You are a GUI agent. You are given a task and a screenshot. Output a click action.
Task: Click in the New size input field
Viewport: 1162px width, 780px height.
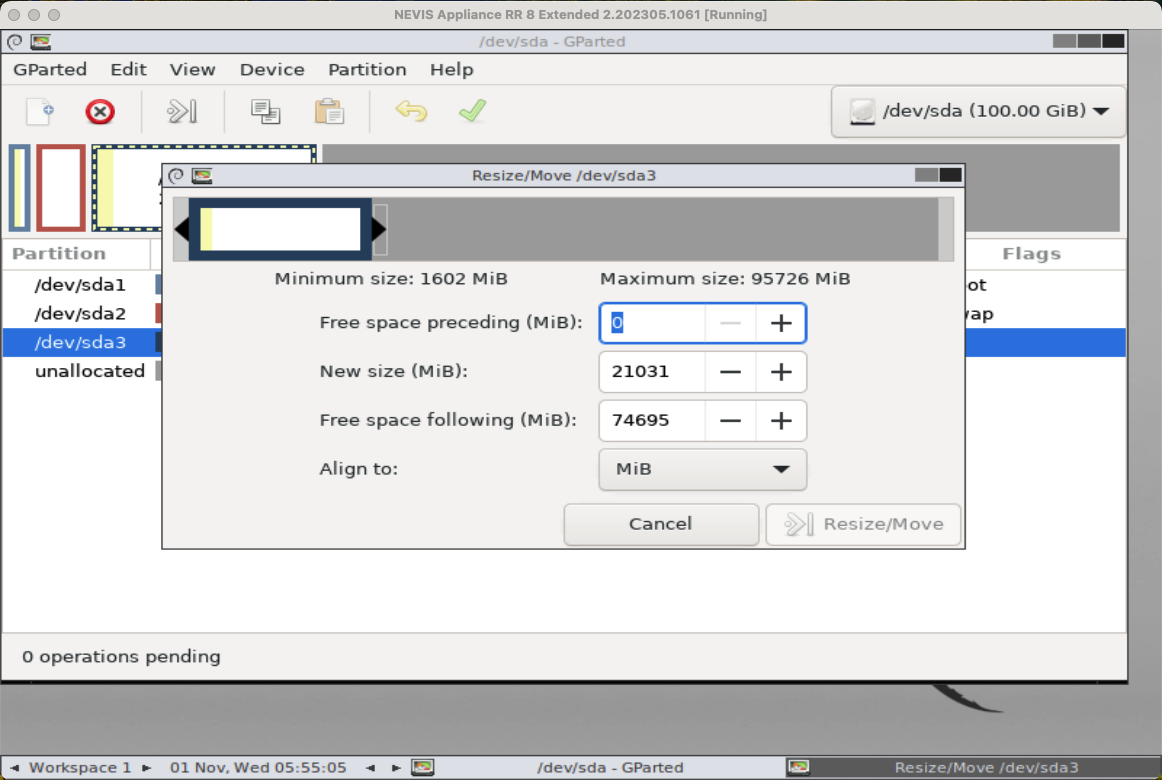point(651,372)
